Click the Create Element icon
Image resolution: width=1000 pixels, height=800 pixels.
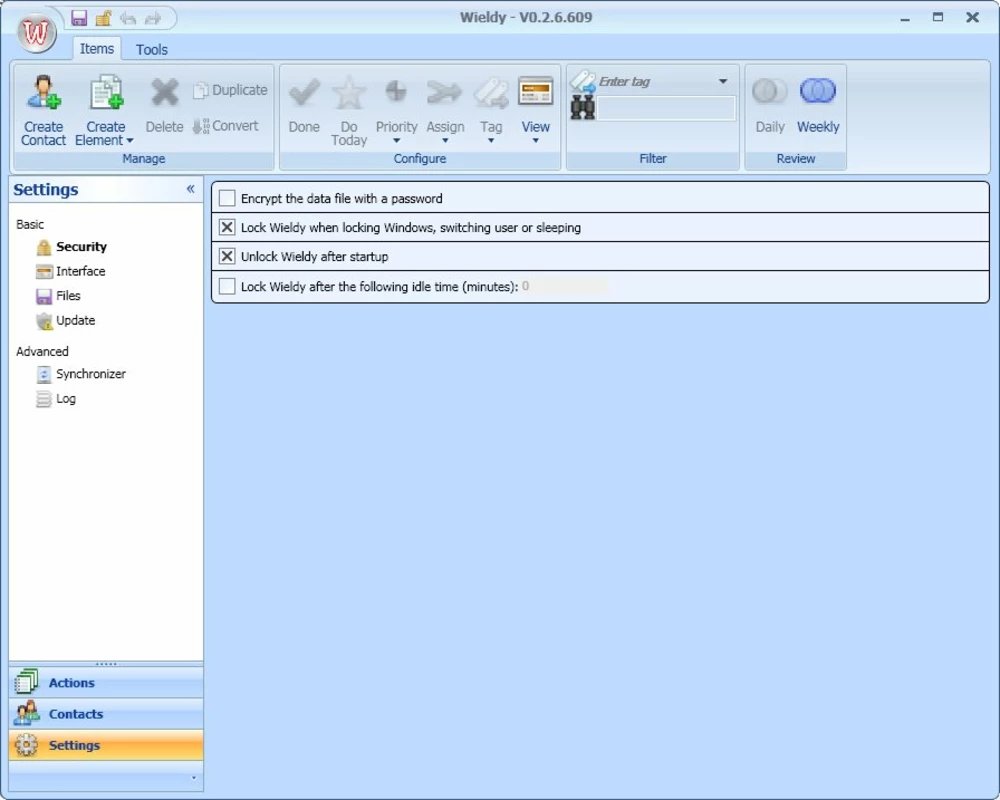[106, 93]
